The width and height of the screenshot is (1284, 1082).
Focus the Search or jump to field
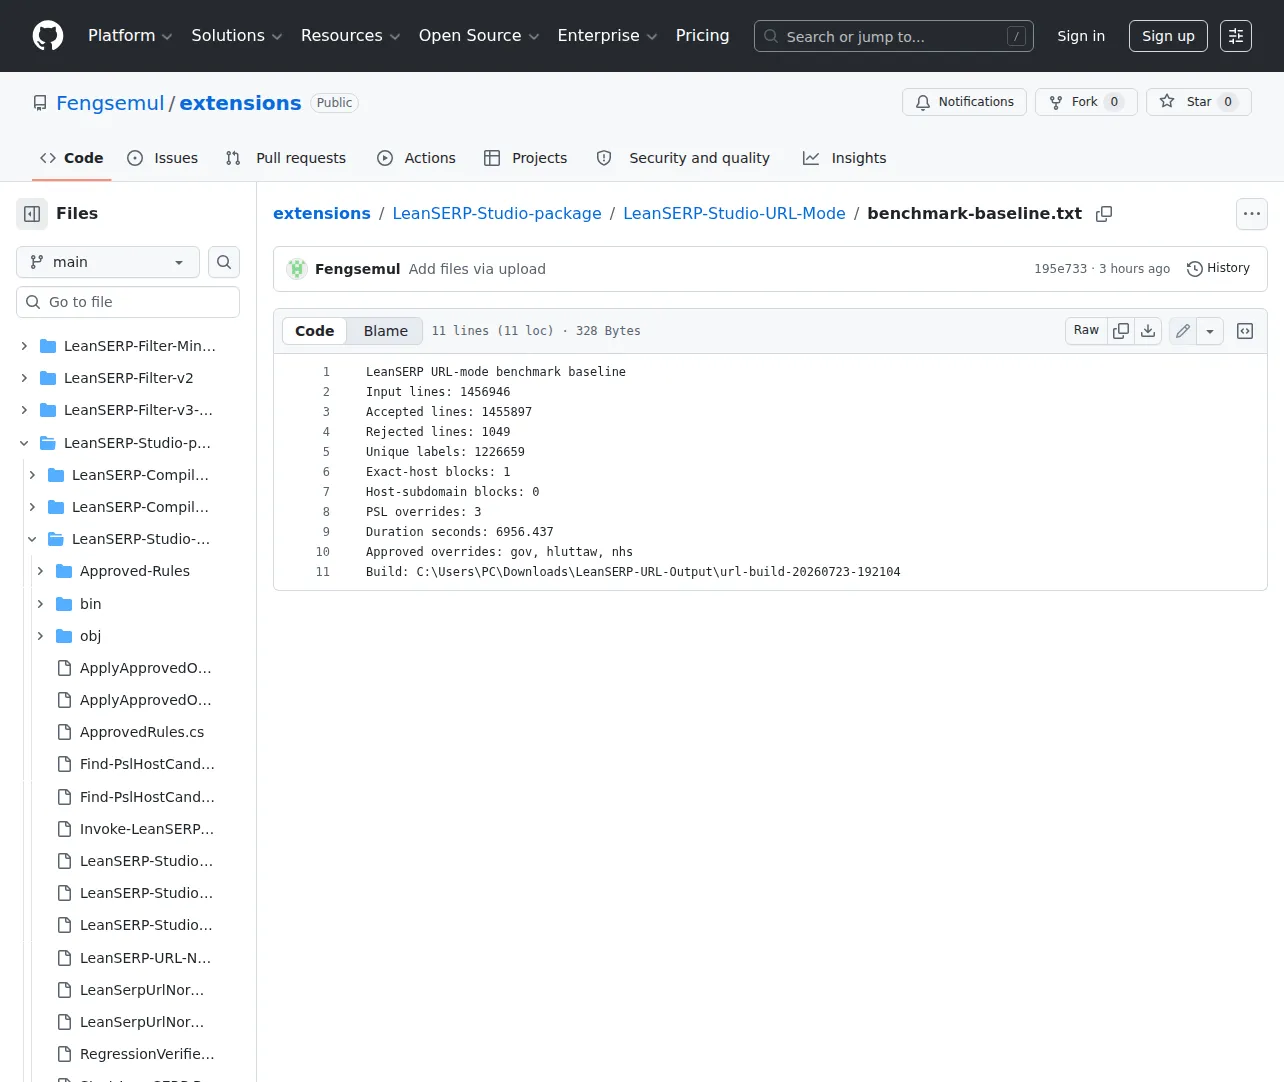pos(894,36)
